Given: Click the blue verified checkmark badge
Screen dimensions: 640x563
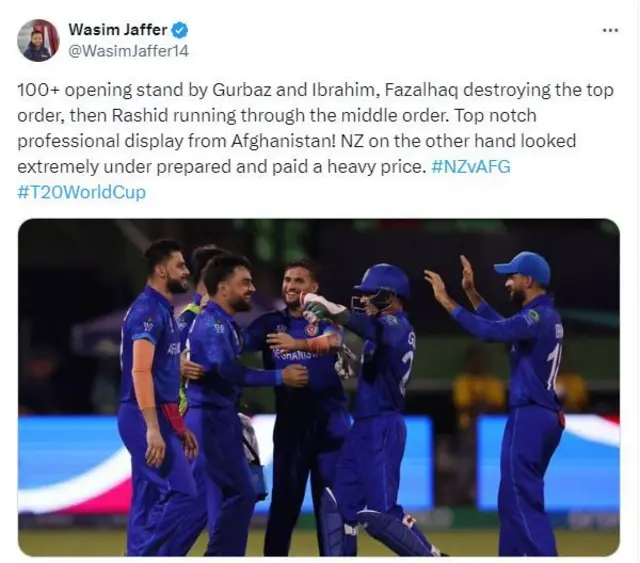Looking at the screenshot, I should click(180, 30).
